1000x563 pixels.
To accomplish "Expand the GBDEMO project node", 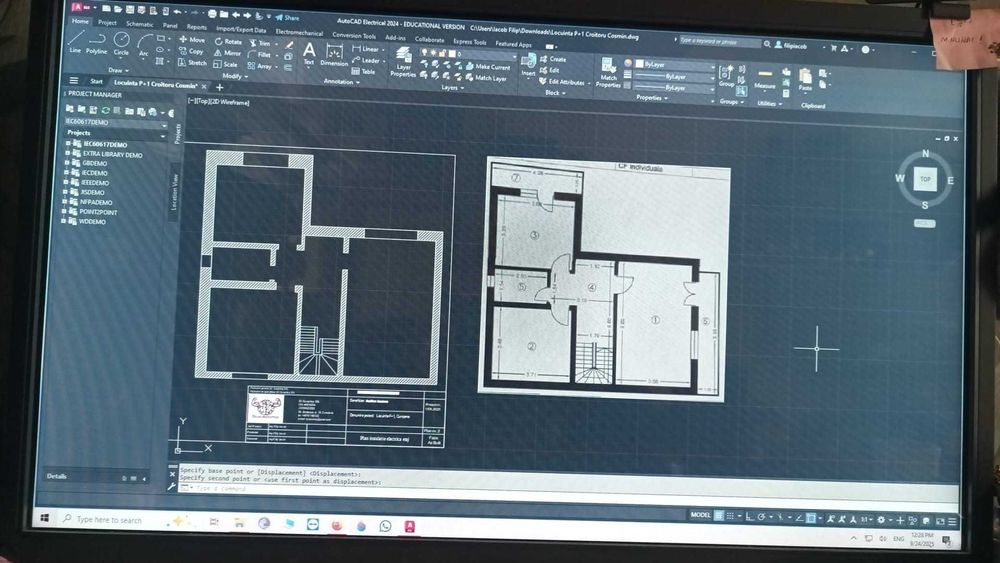I will (x=67, y=163).
